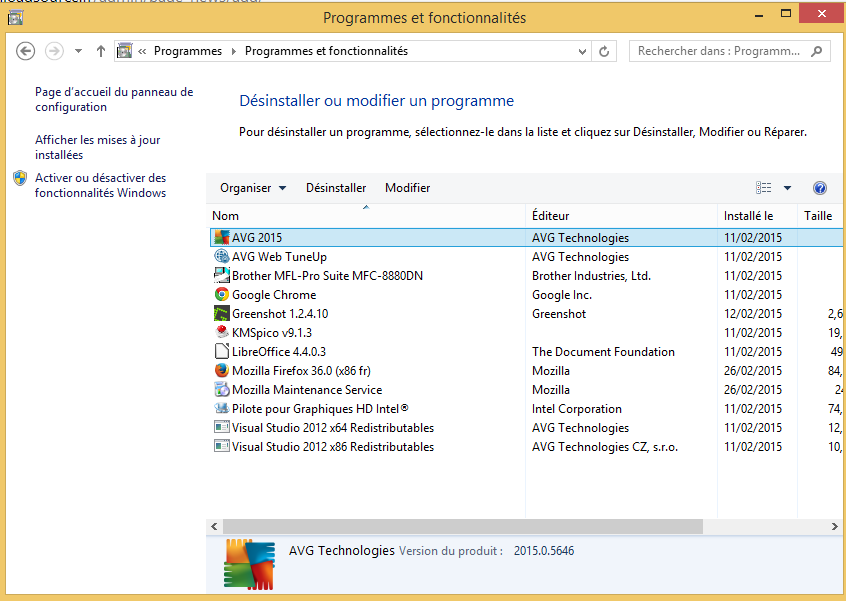Click the window title bar program icon
The image size is (846, 601).
[x=15, y=18]
